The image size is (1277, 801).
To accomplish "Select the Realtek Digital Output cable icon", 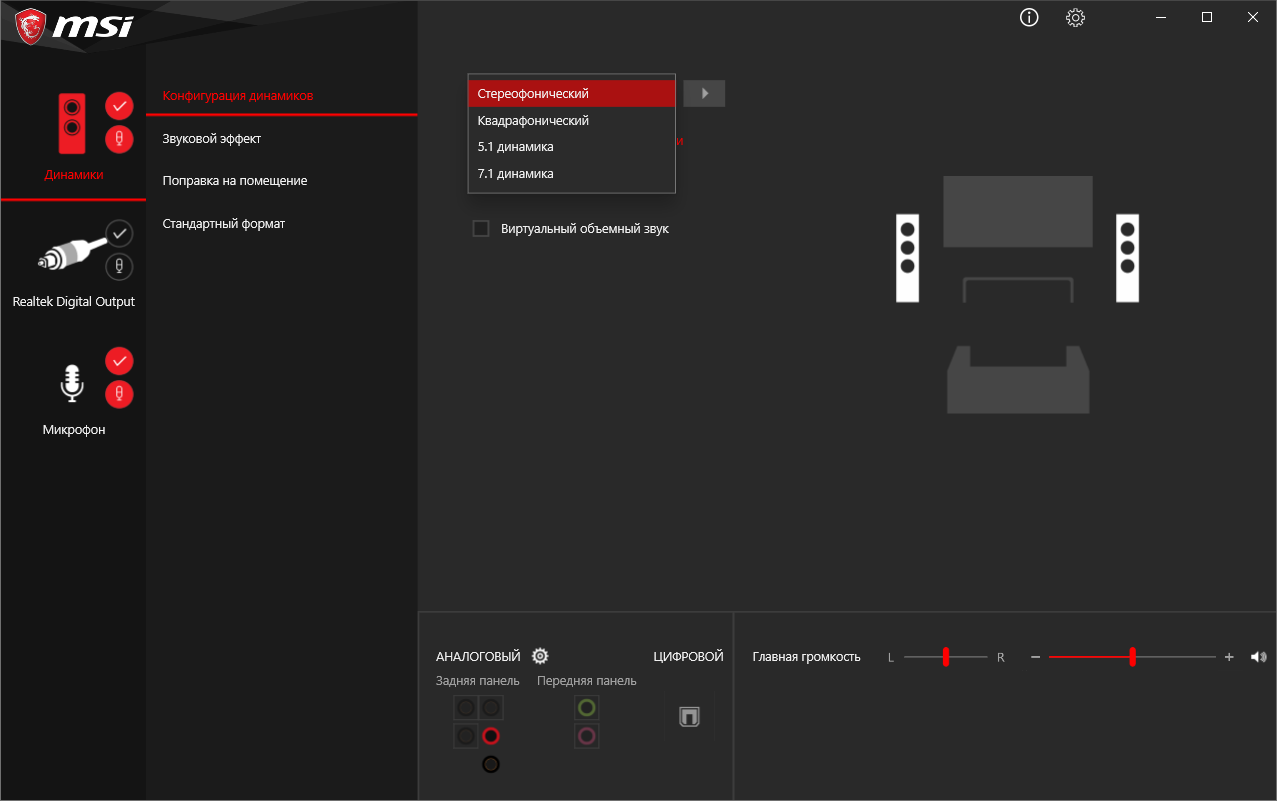I will (70, 255).
